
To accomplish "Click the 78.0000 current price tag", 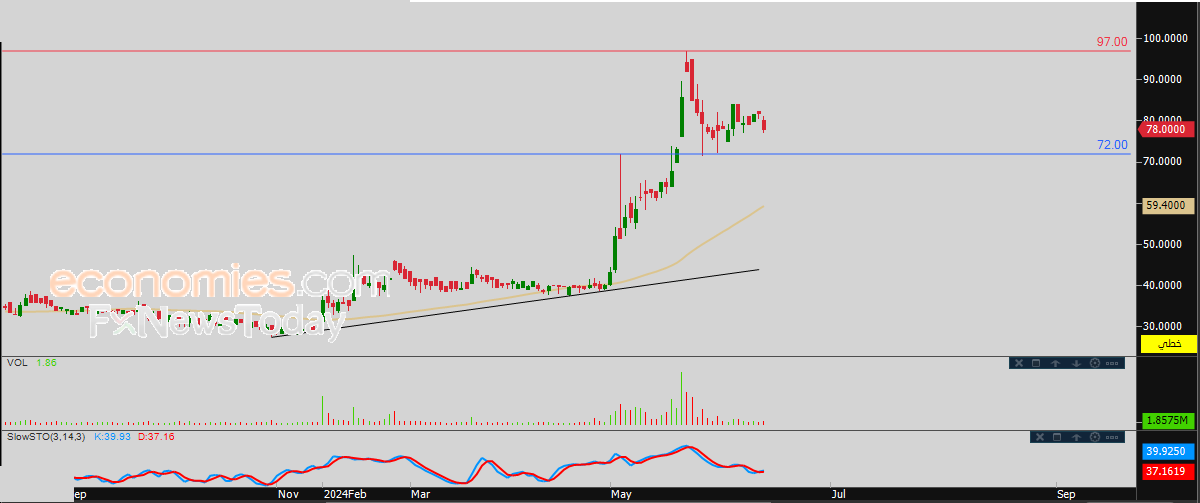I will coord(1165,129).
